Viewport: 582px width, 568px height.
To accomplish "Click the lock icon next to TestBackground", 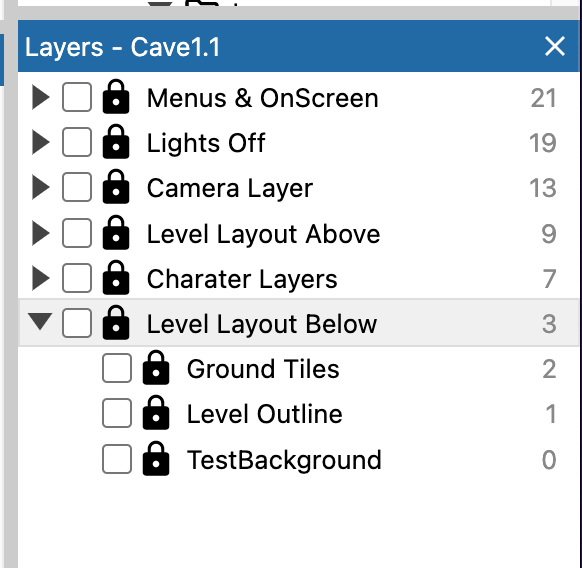I will pyautogui.click(x=156, y=458).
